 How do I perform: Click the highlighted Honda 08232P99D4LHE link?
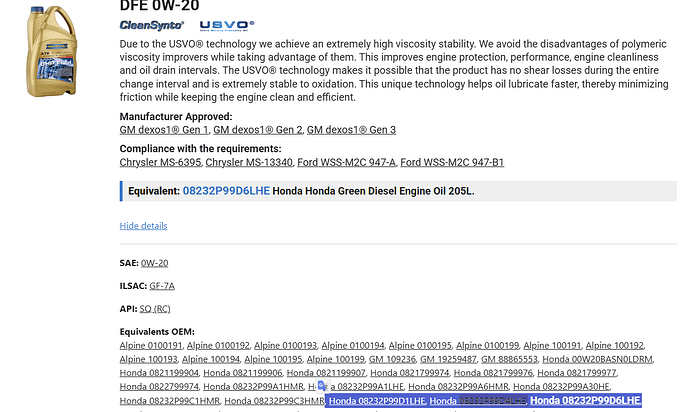tap(478, 401)
